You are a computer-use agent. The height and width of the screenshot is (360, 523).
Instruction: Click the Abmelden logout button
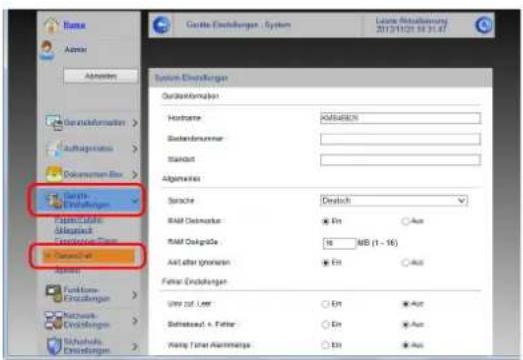click(100, 76)
